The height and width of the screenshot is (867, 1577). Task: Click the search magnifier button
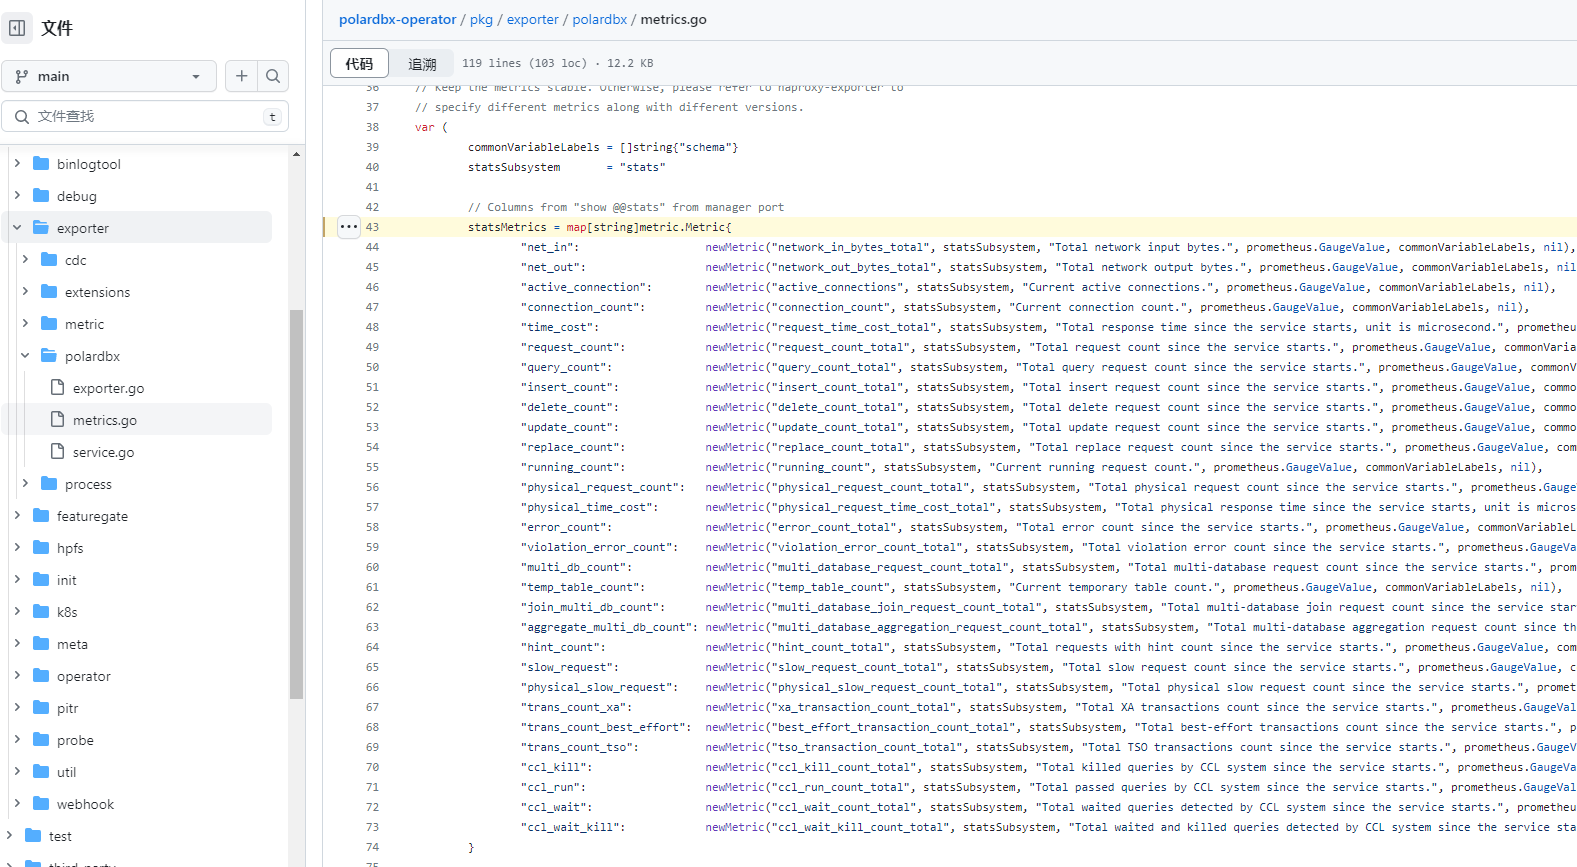click(273, 76)
